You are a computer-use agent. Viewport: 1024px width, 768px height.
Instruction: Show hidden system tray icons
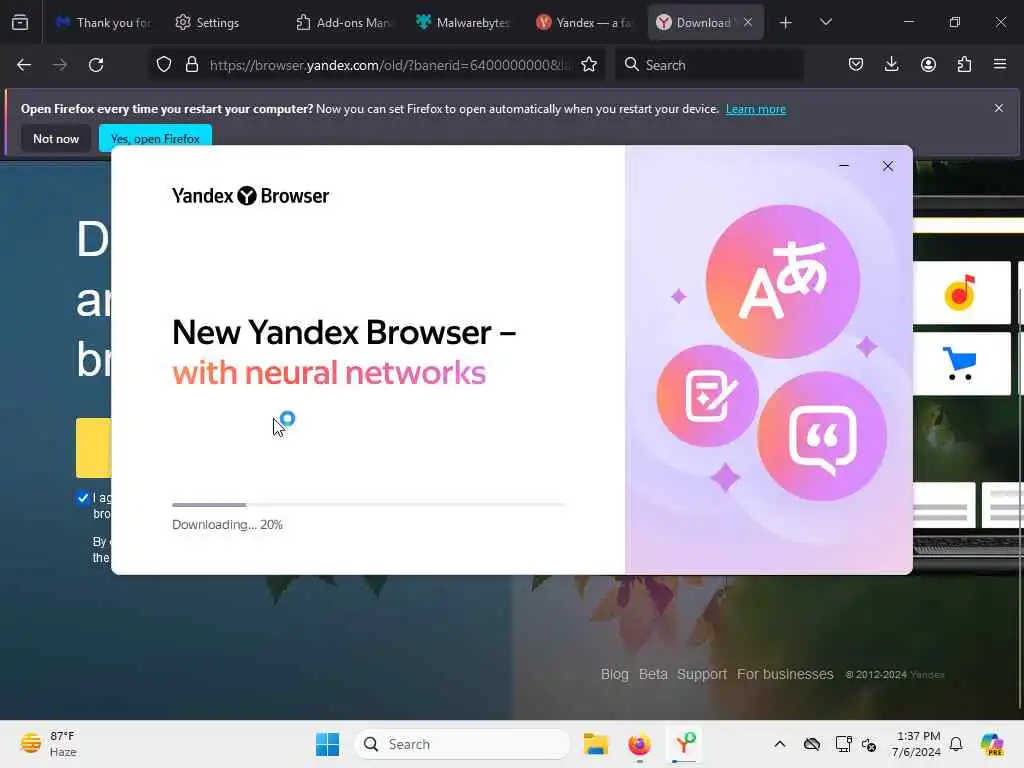(x=780, y=744)
